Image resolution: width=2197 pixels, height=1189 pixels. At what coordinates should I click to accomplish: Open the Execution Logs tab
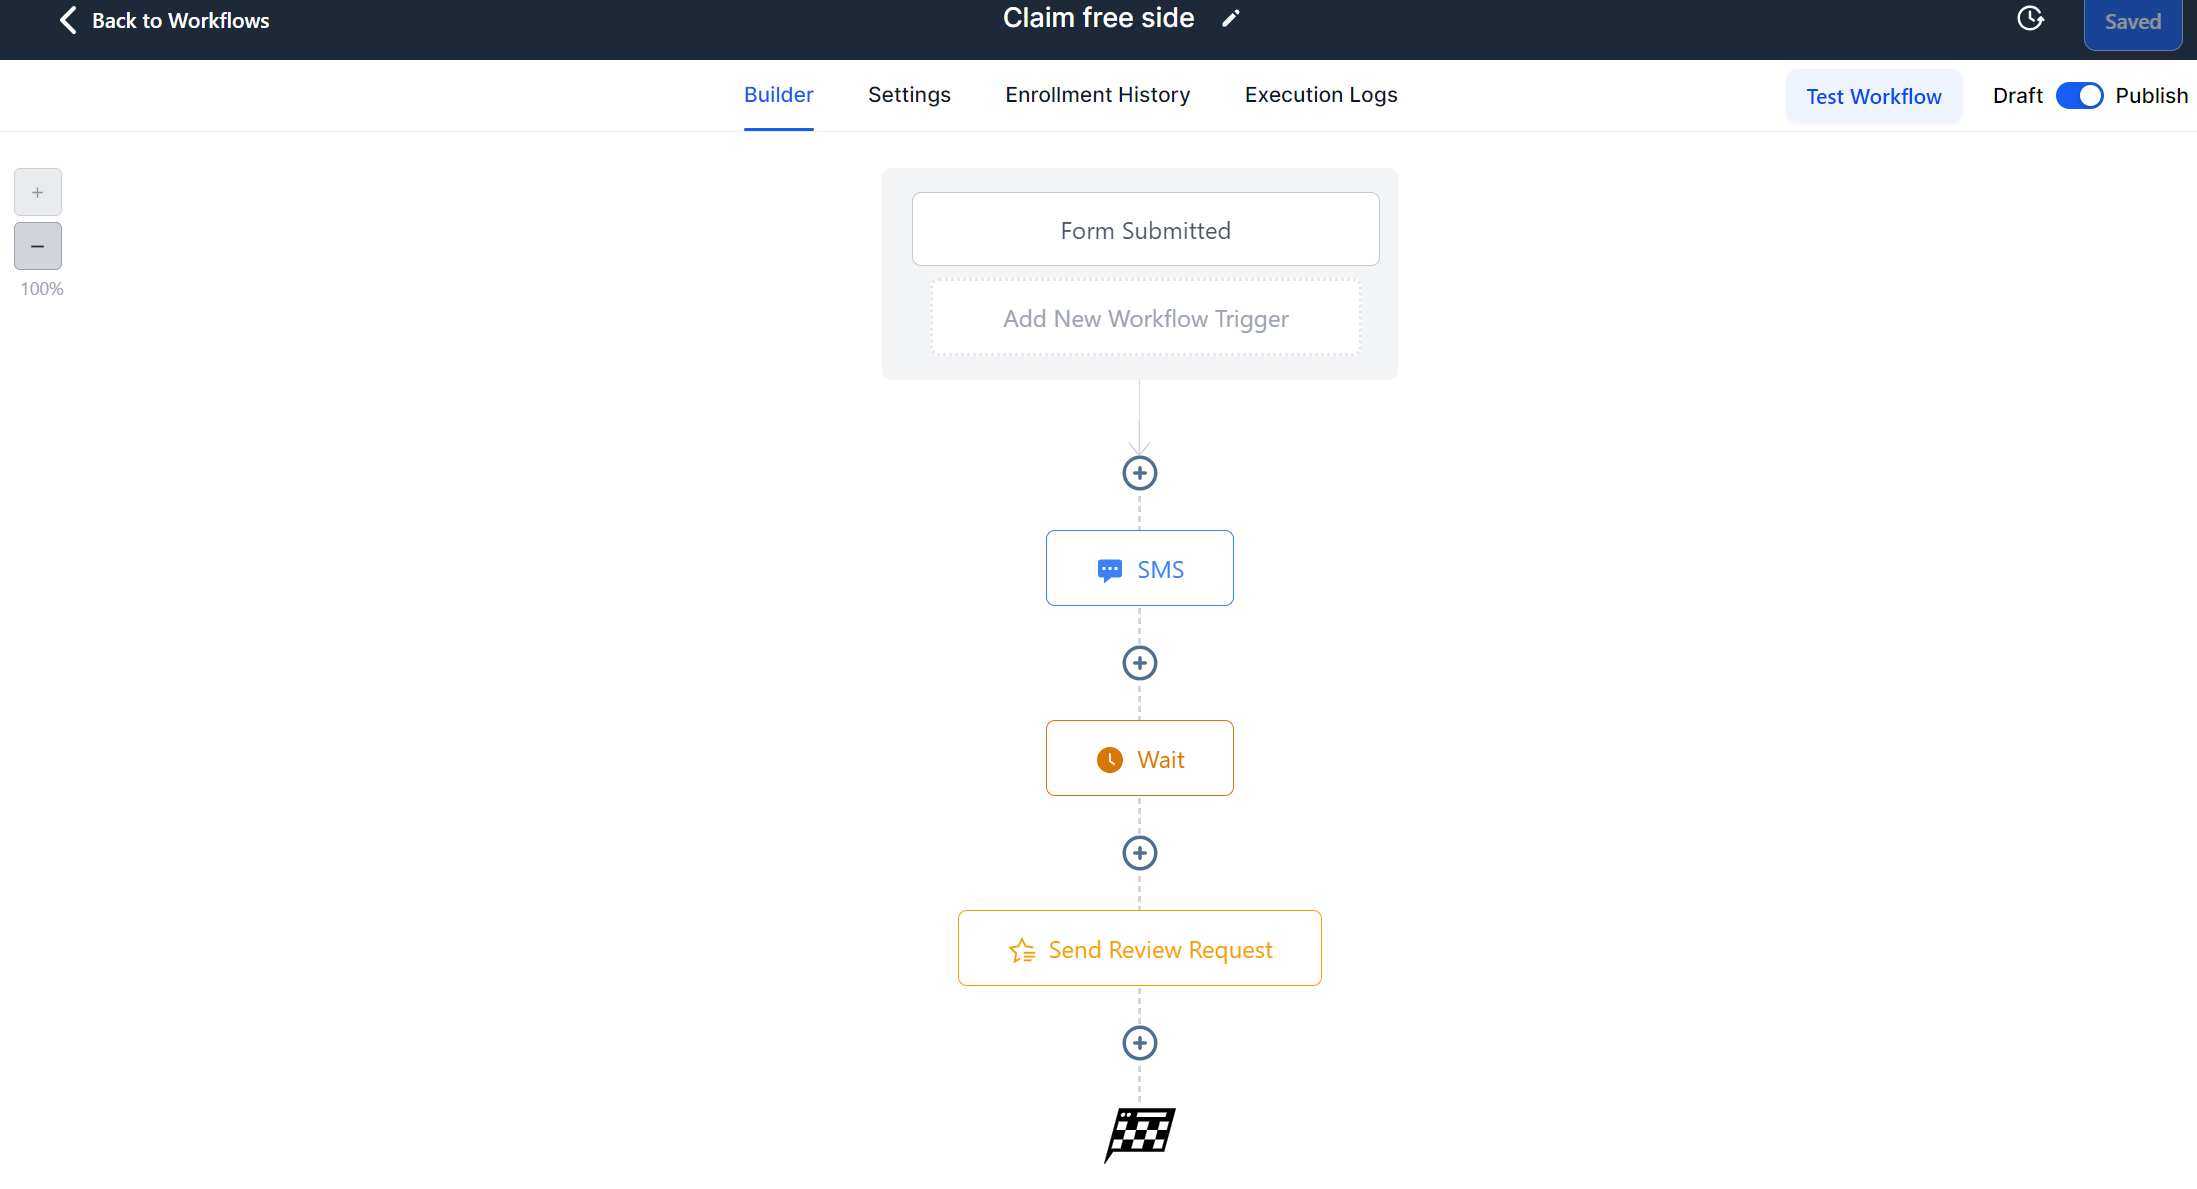click(x=1321, y=95)
